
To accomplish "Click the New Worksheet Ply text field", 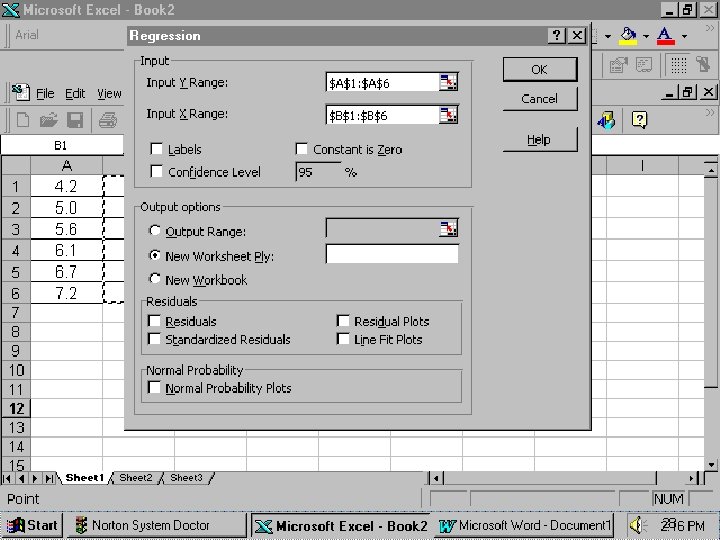I will (392, 254).
